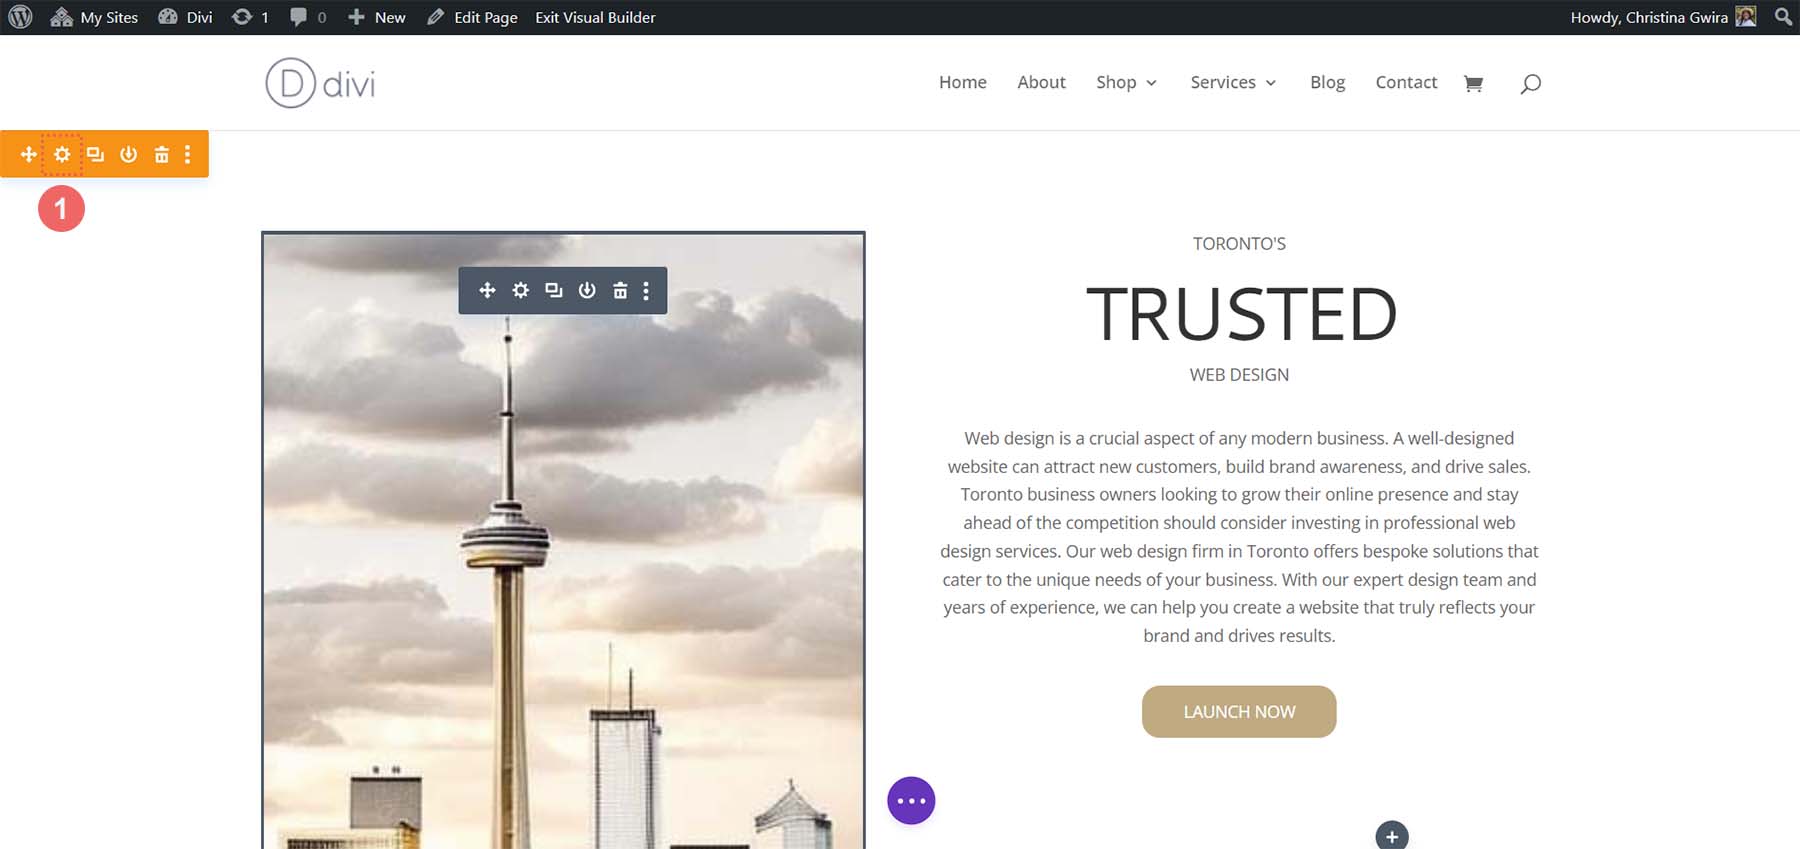This screenshot has width=1800, height=849.
Task: Delete section with orange toolbar trash icon
Action: (x=161, y=154)
